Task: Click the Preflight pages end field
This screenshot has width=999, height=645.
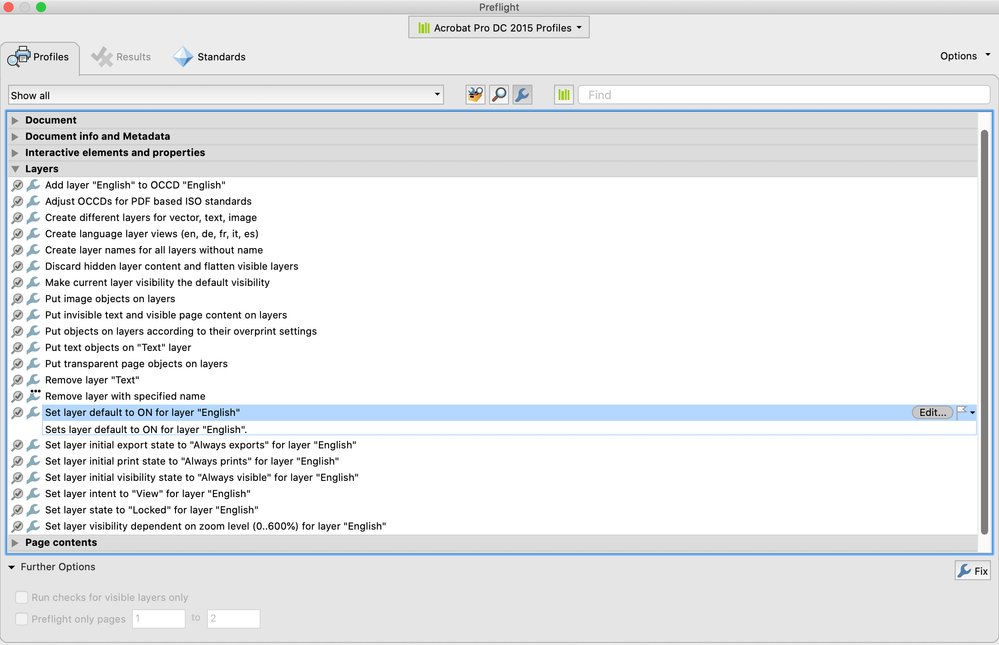Action: [233, 618]
